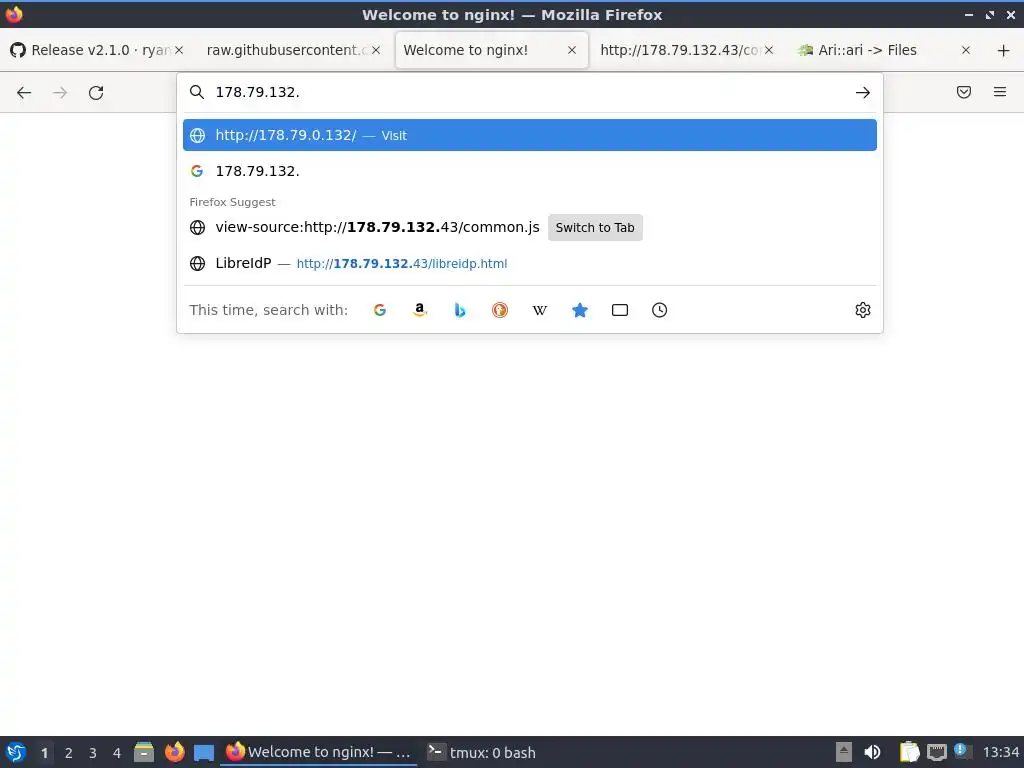Switch to workspace 4

pos(117,753)
